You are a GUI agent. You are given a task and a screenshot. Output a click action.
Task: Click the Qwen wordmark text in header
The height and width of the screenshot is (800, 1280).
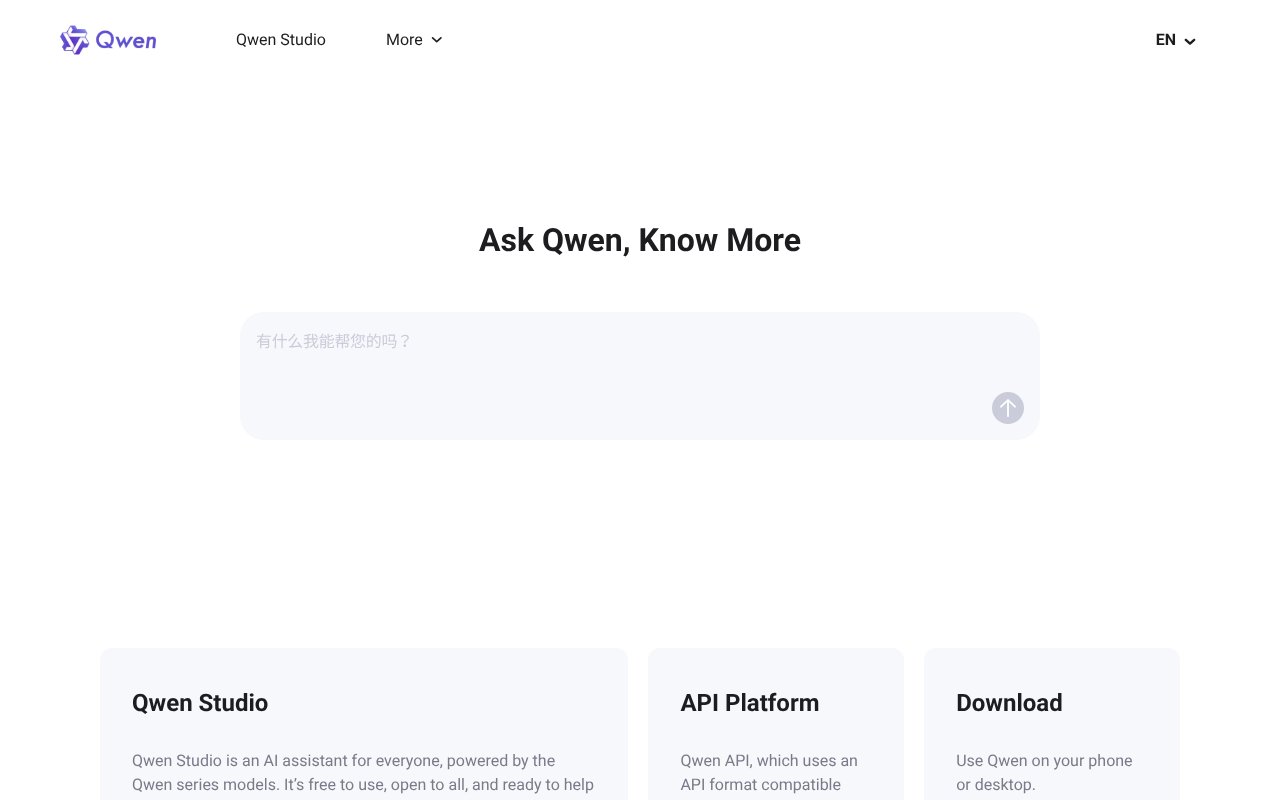click(x=126, y=40)
